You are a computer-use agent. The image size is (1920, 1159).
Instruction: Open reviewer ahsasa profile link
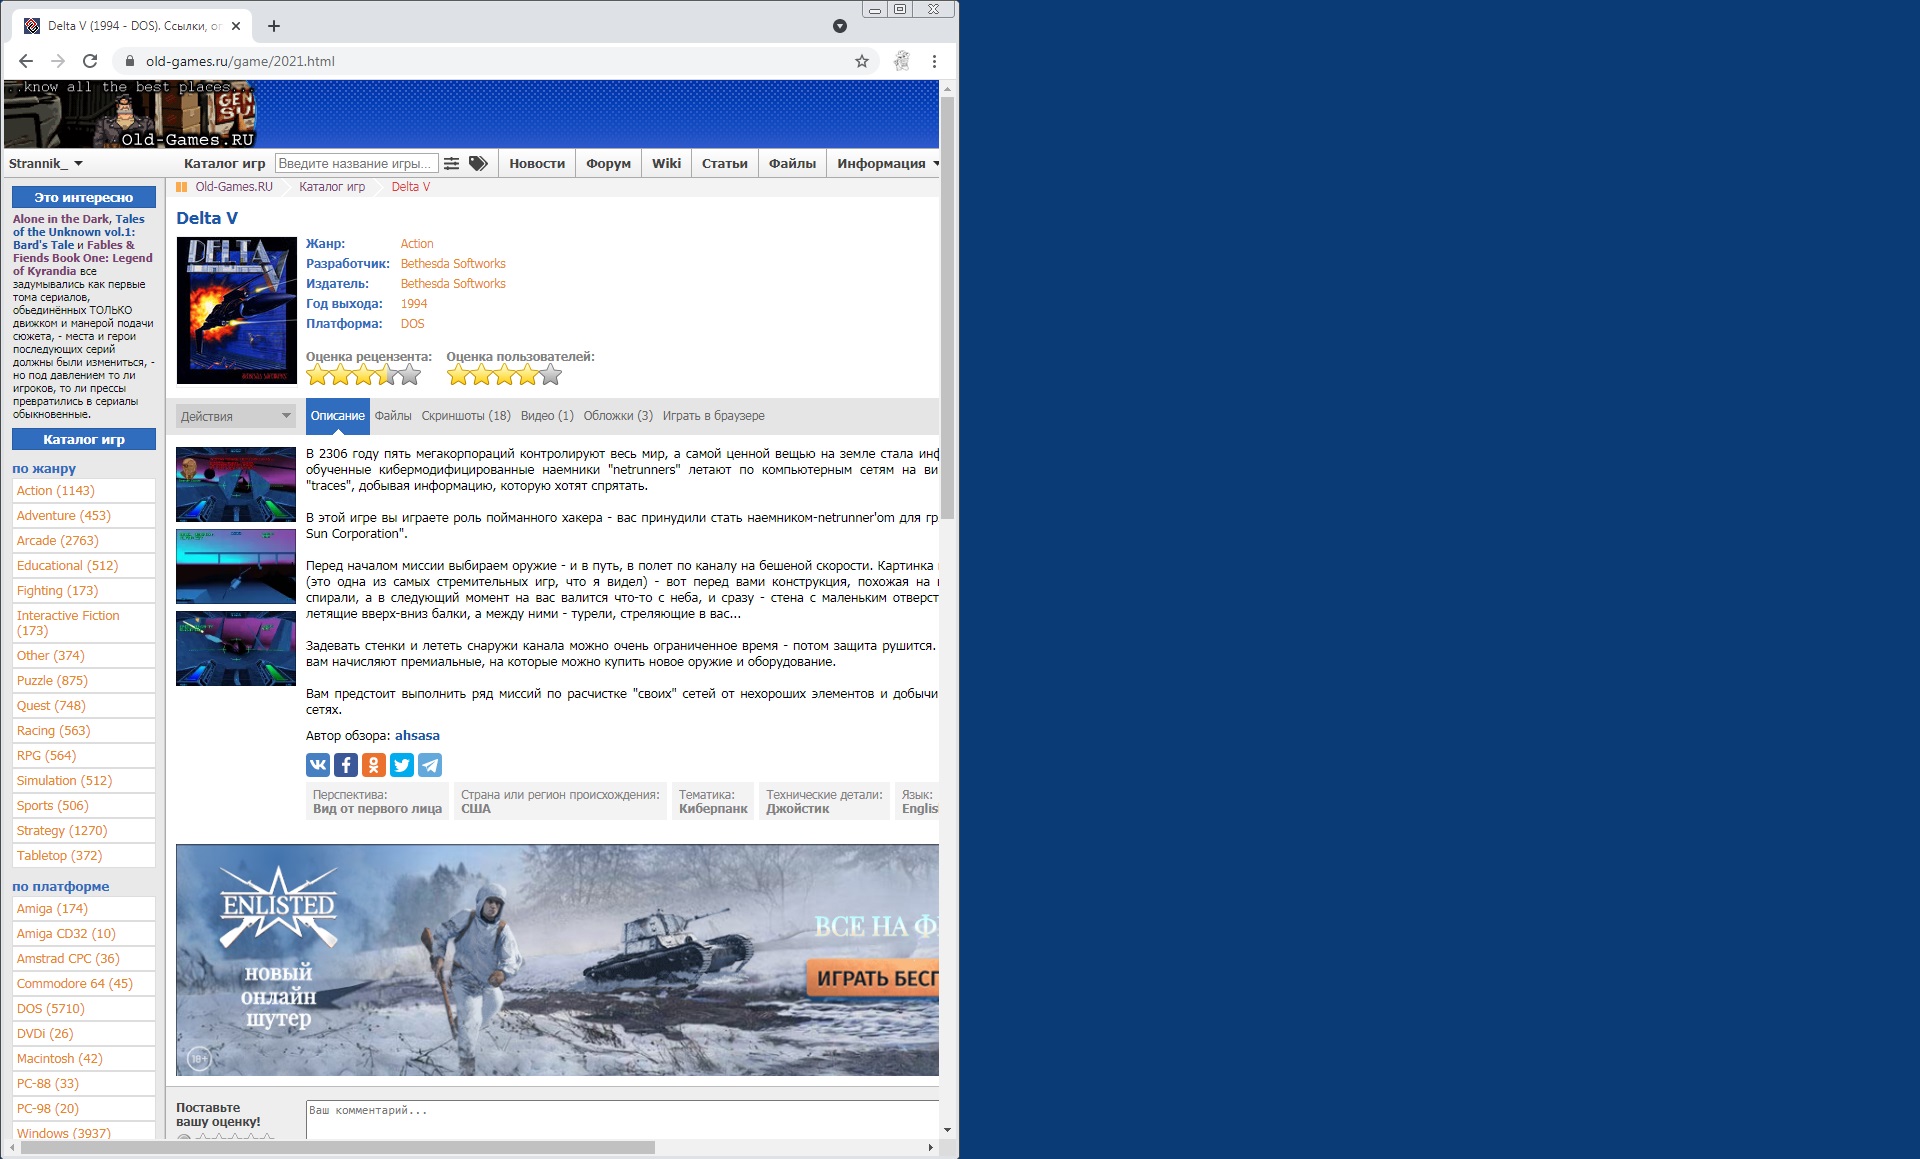coord(417,736)
